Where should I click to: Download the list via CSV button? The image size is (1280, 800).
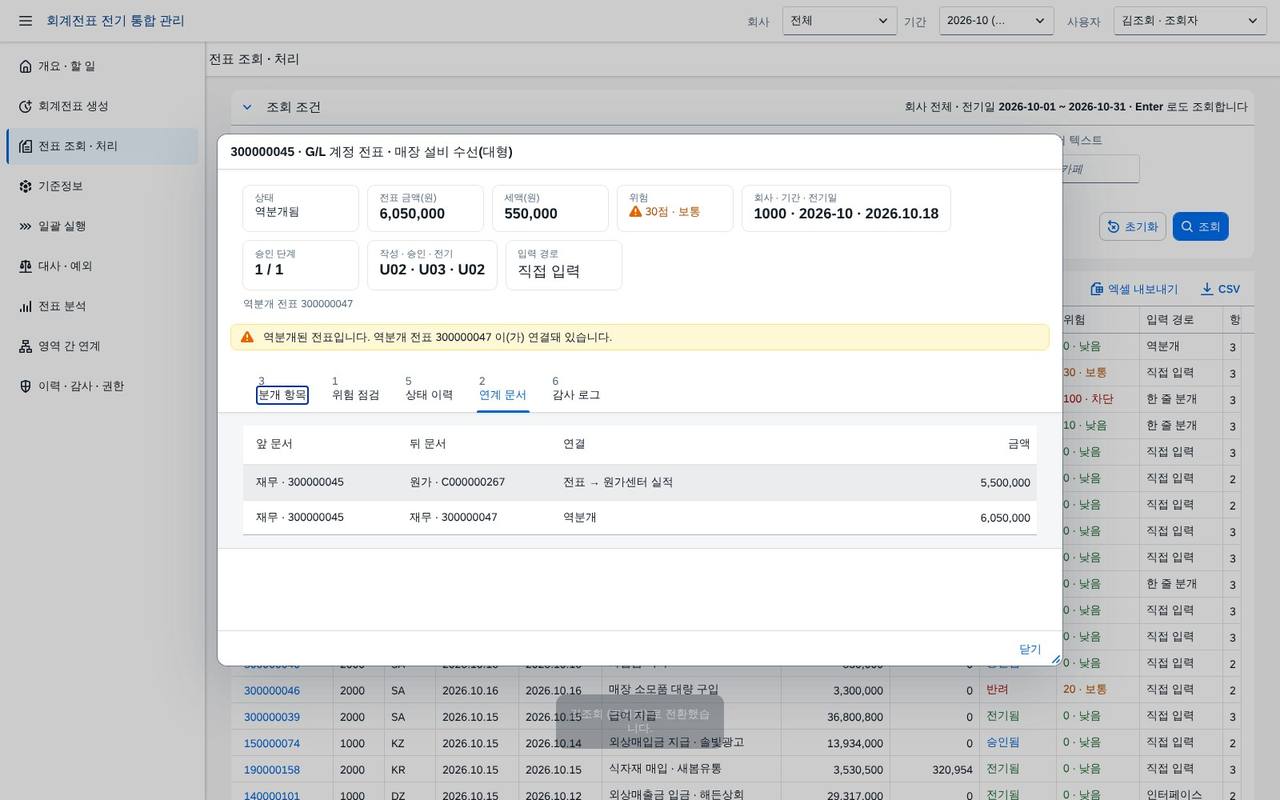coord(1220,289)
